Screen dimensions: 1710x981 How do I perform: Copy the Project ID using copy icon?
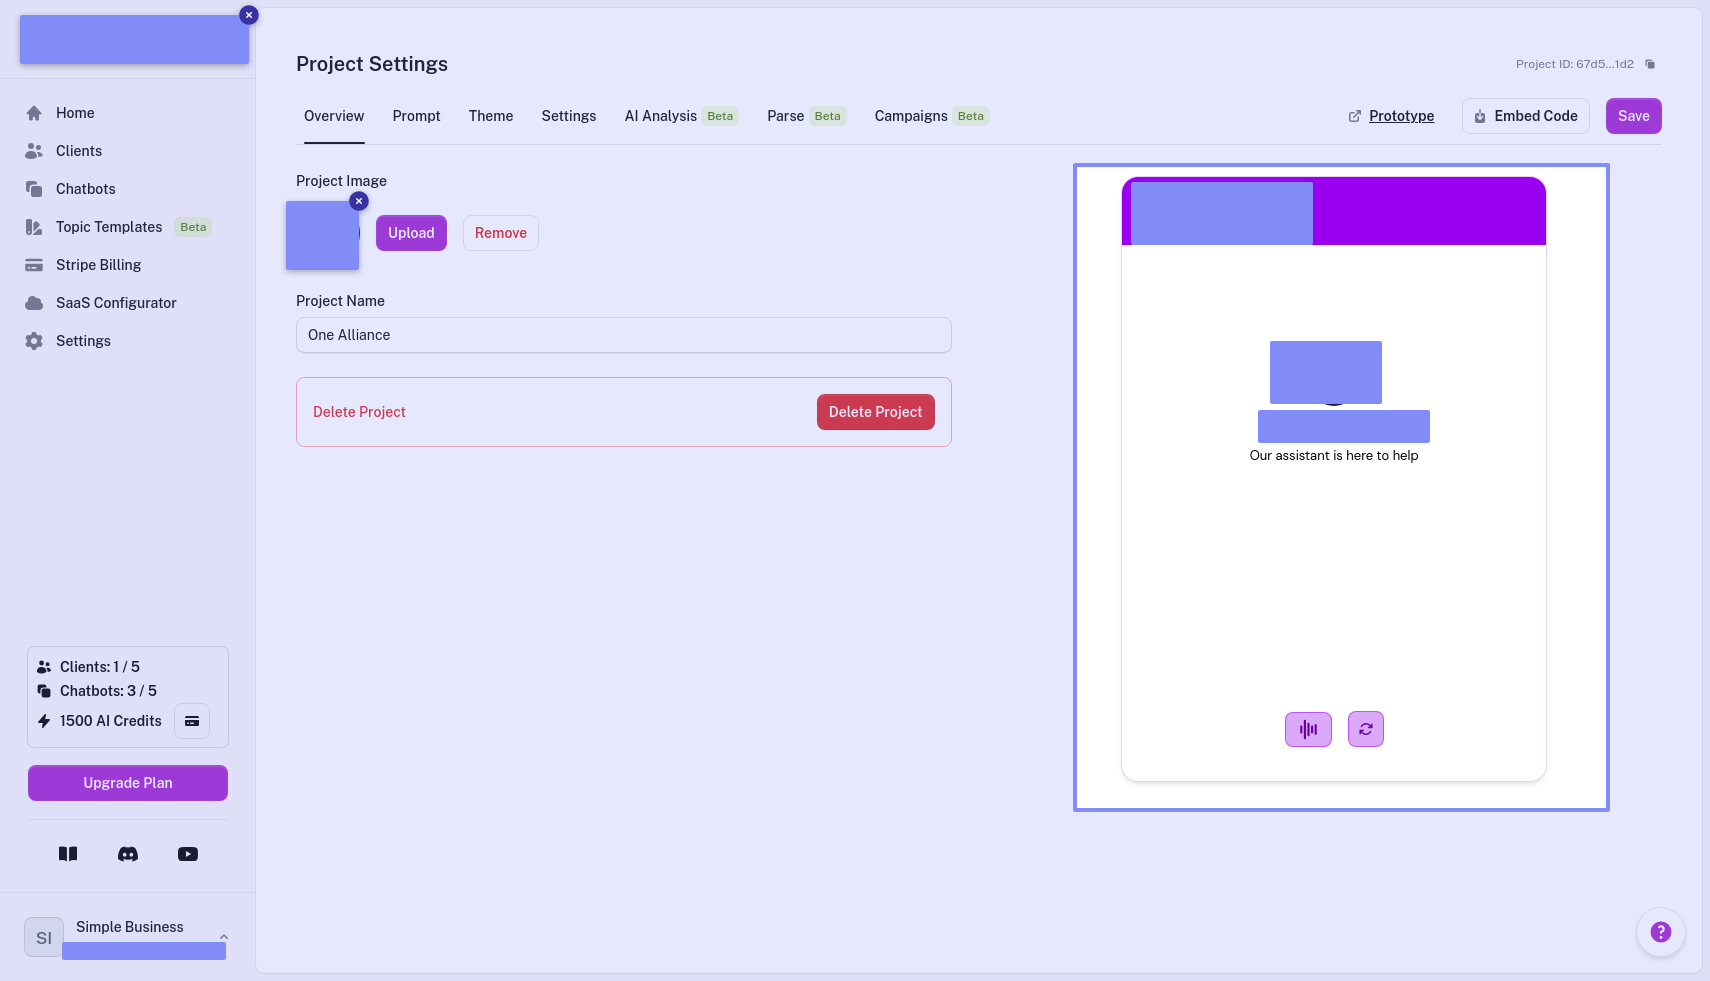click(x=1650, y=64)
